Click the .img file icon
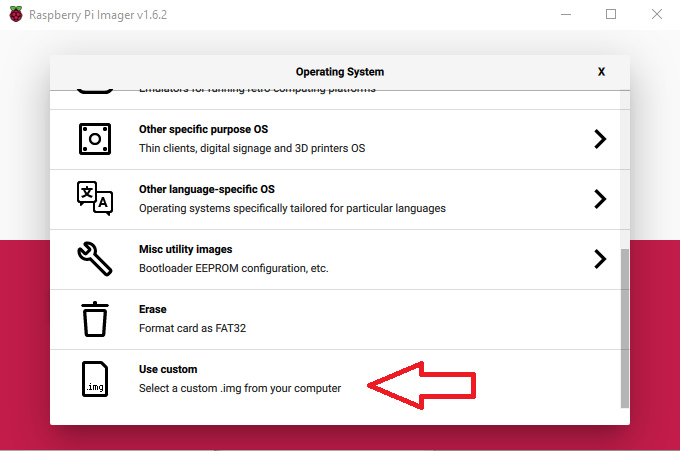This screenshot has height=451, width=680. pos(95,379)
